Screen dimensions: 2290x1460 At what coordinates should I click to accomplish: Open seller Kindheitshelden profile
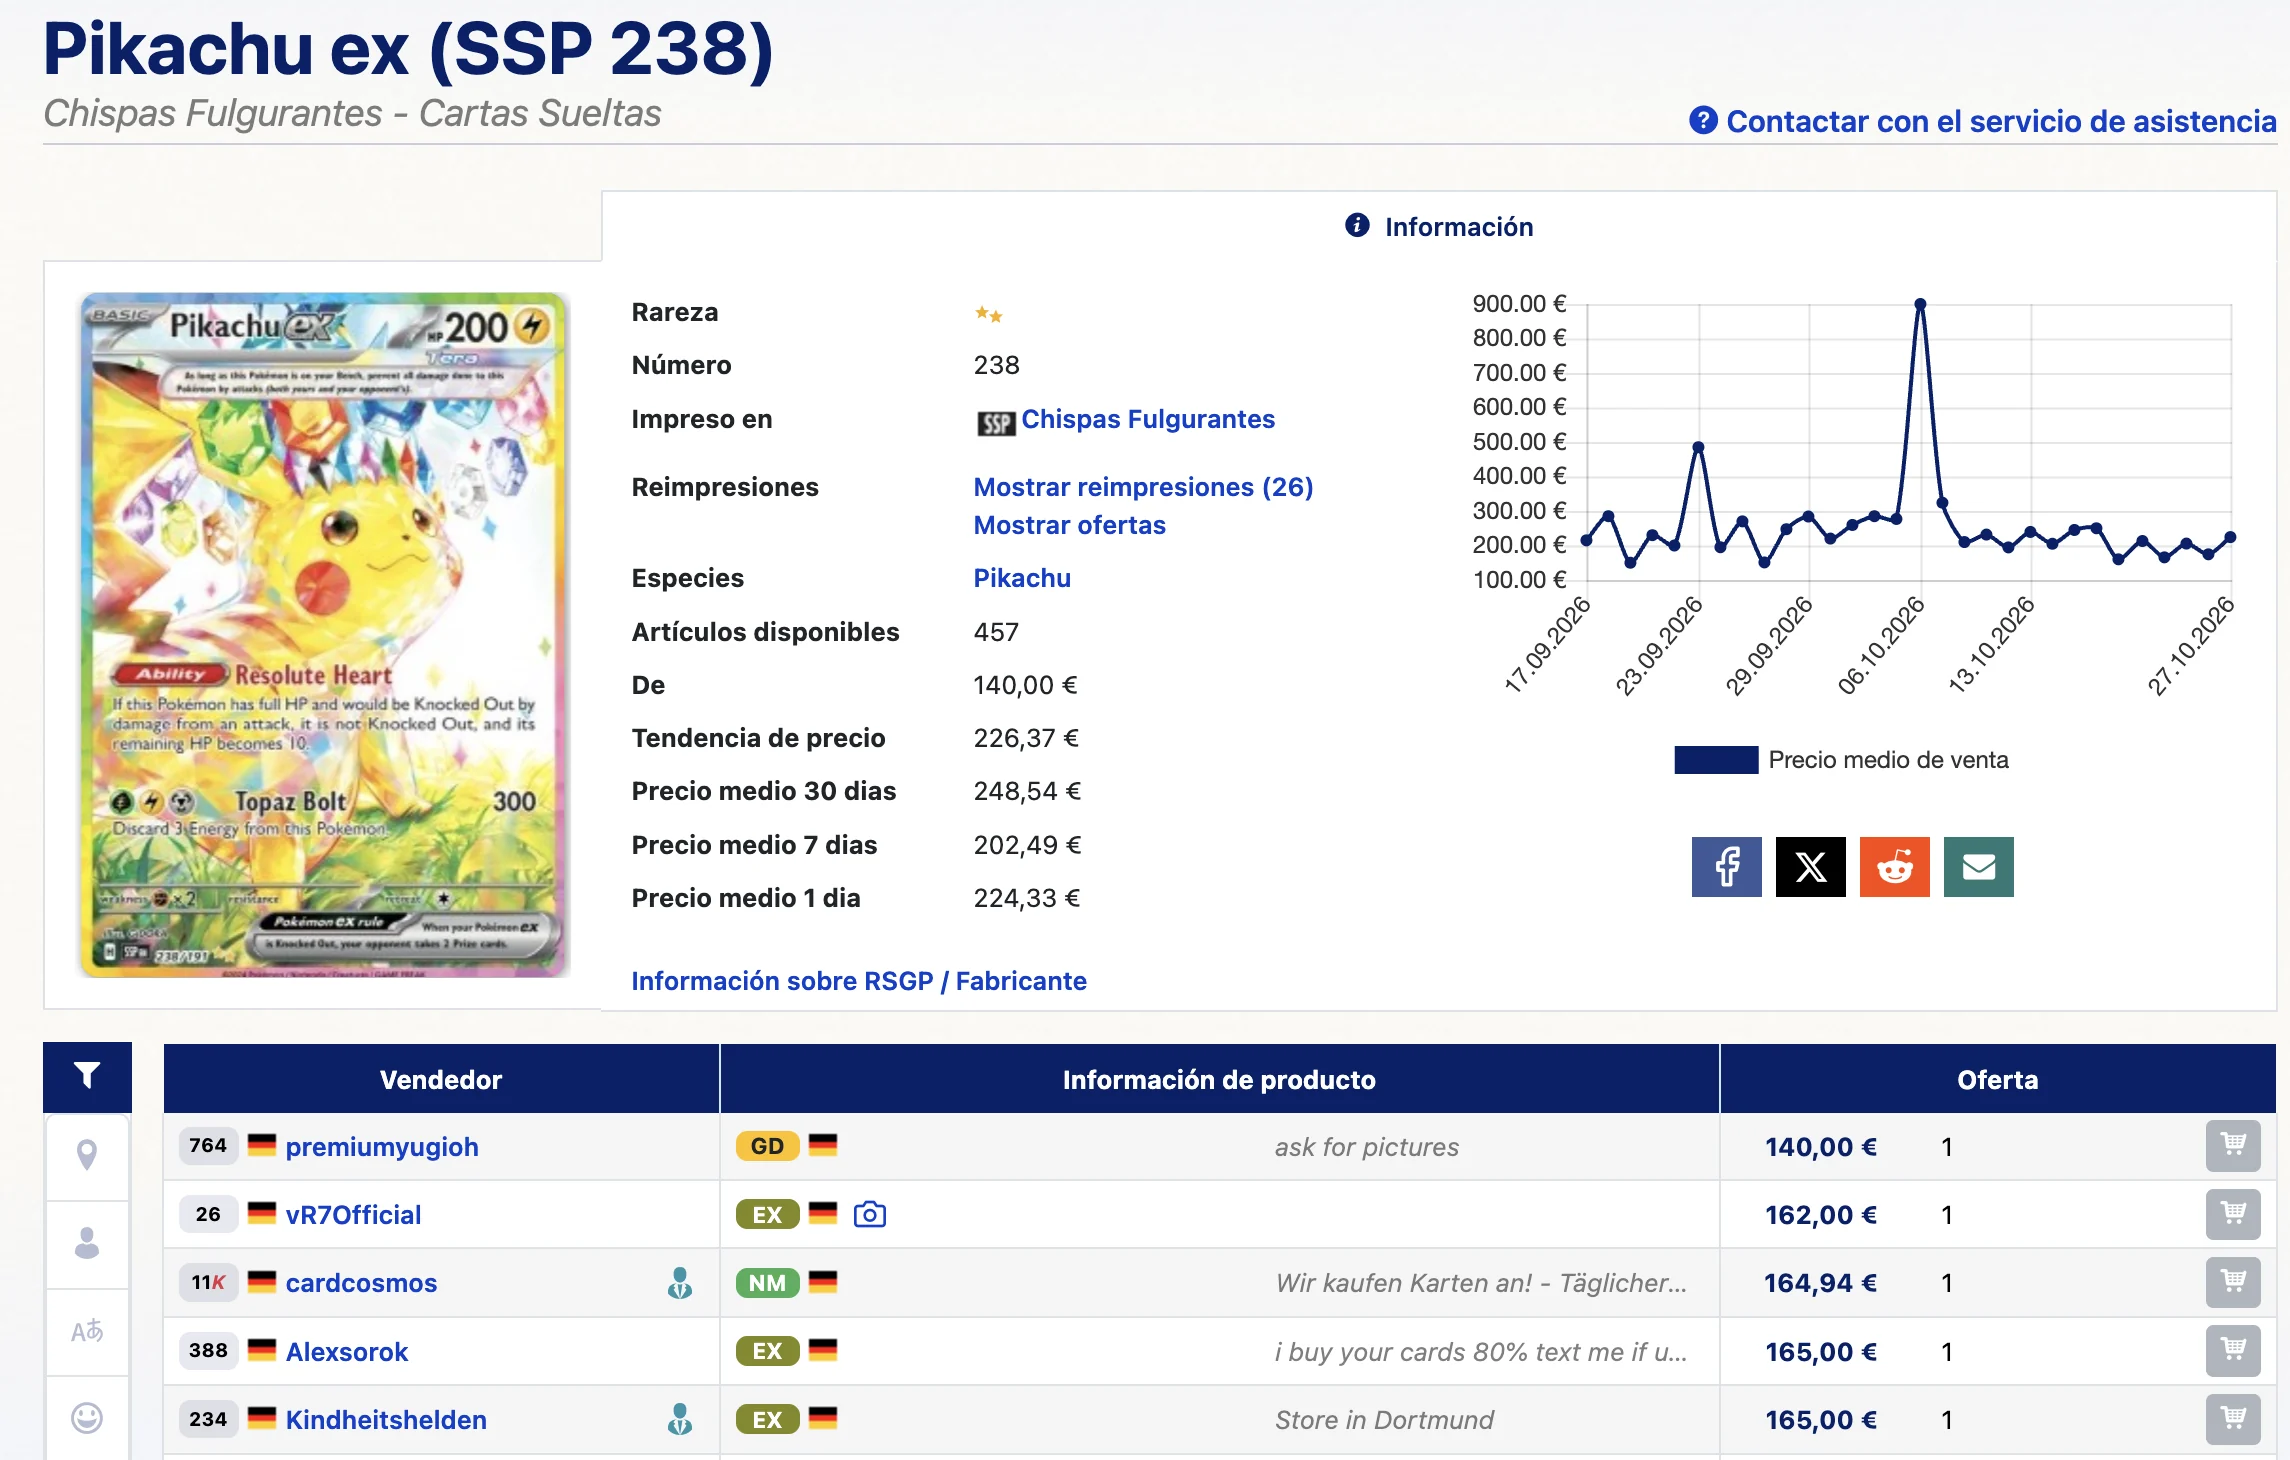click(386, 1420)
